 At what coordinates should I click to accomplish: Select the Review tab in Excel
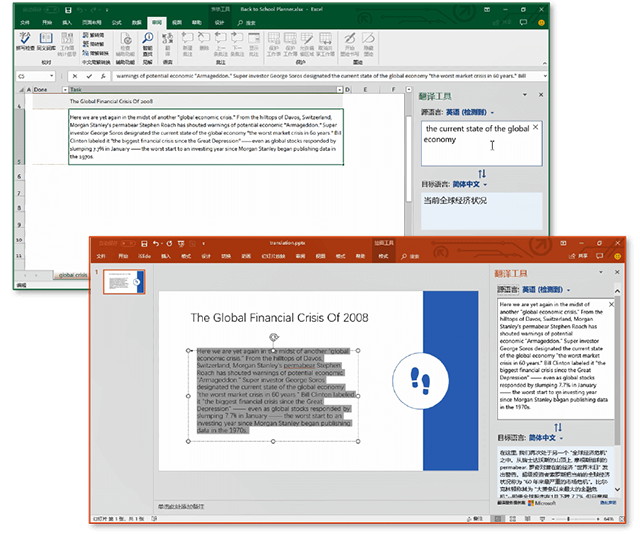157,22
